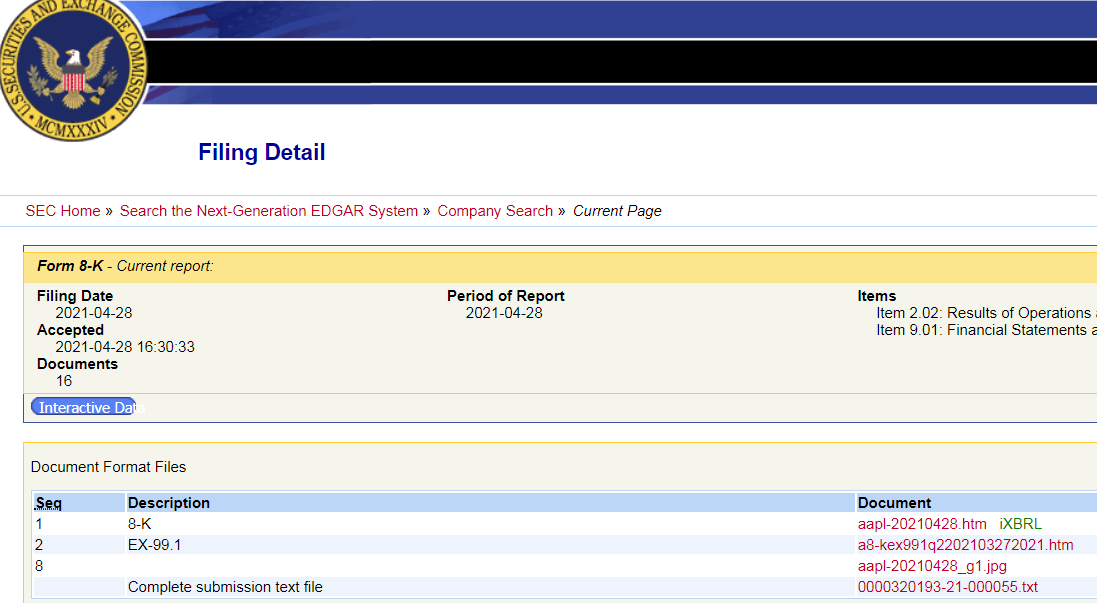Open the Company Search breadcrumb link

pyautogui.click(x=495, y=211)
